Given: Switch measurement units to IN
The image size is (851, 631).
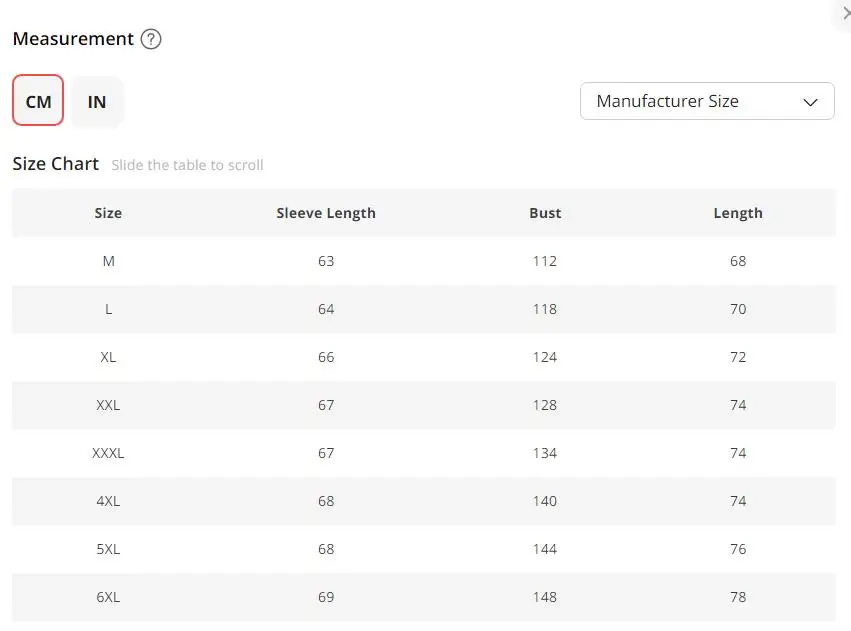Looking at the screenshot, I should 97,101.
